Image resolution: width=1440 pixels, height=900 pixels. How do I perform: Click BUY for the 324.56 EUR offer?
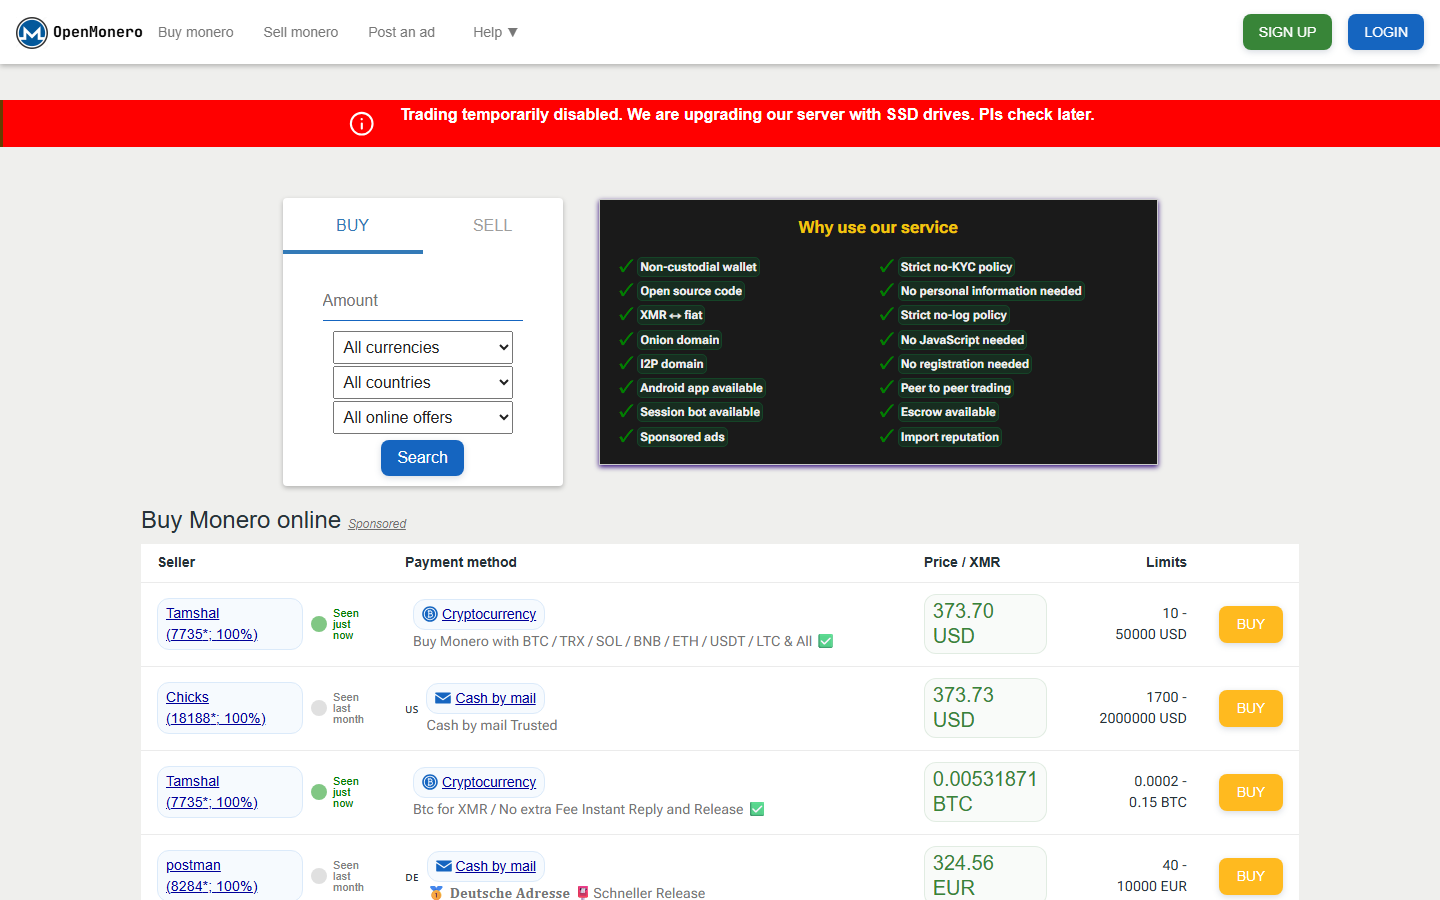(x=1251, y=876)
